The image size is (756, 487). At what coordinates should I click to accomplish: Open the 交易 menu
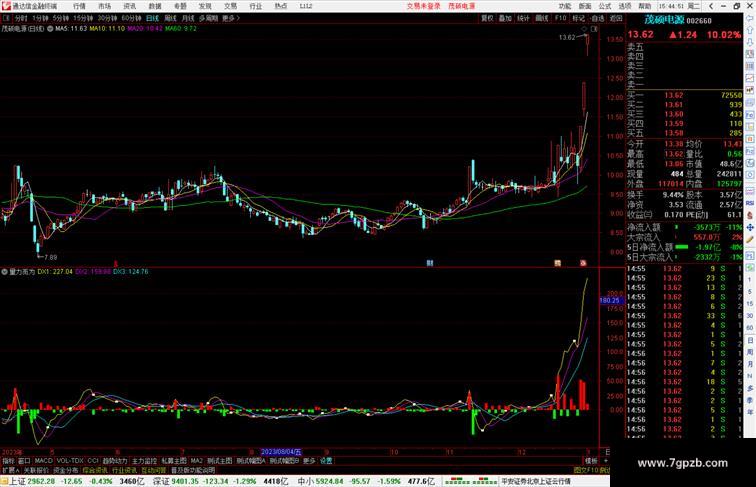tap(230, 6)
